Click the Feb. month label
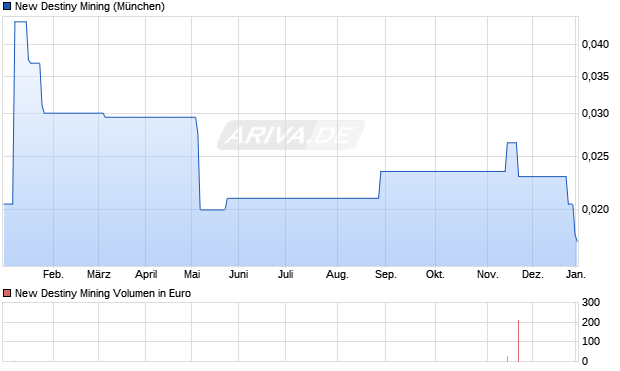 pyautogui.click(x=53, y=274)
